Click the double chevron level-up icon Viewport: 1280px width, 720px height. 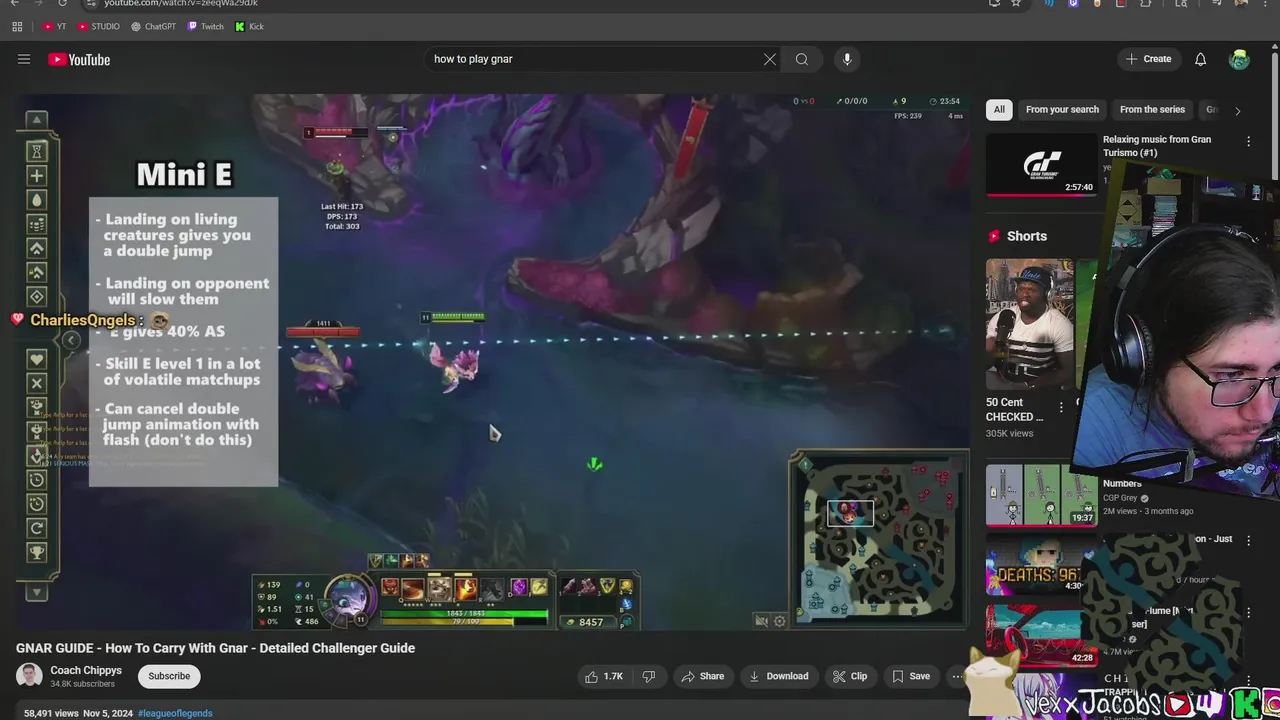[37, 248]
